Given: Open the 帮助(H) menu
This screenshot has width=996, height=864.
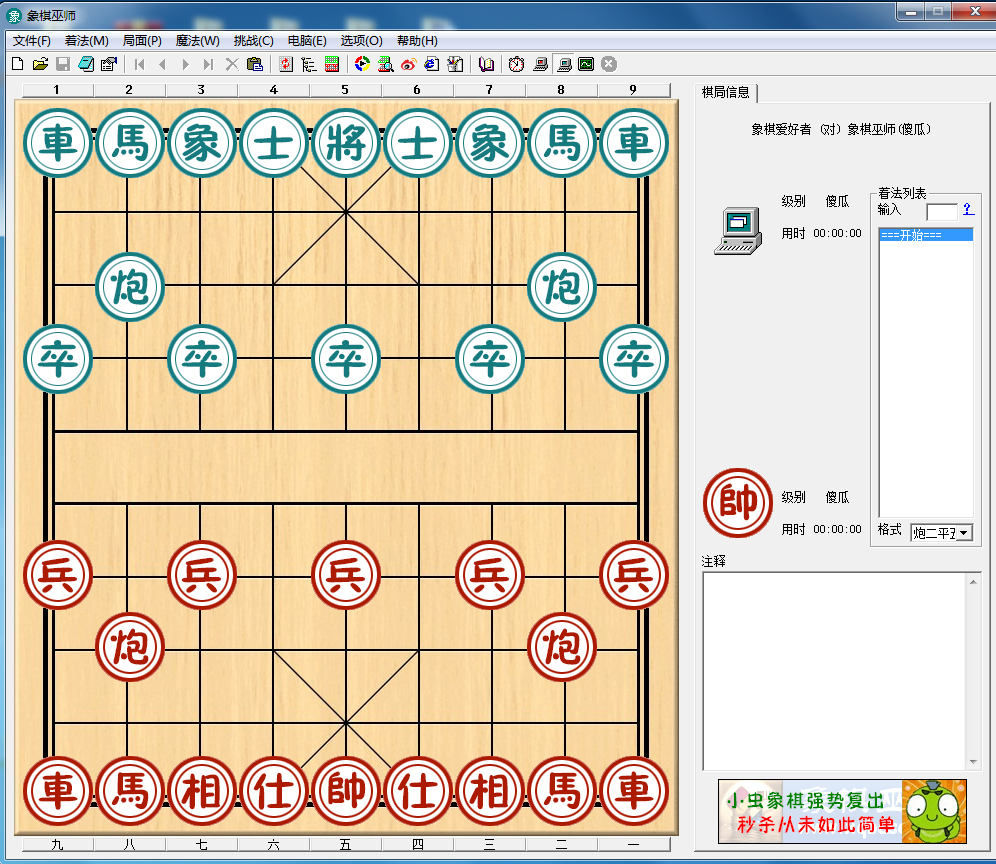Looking at the screenshot, I should click(x=417, y=41).
